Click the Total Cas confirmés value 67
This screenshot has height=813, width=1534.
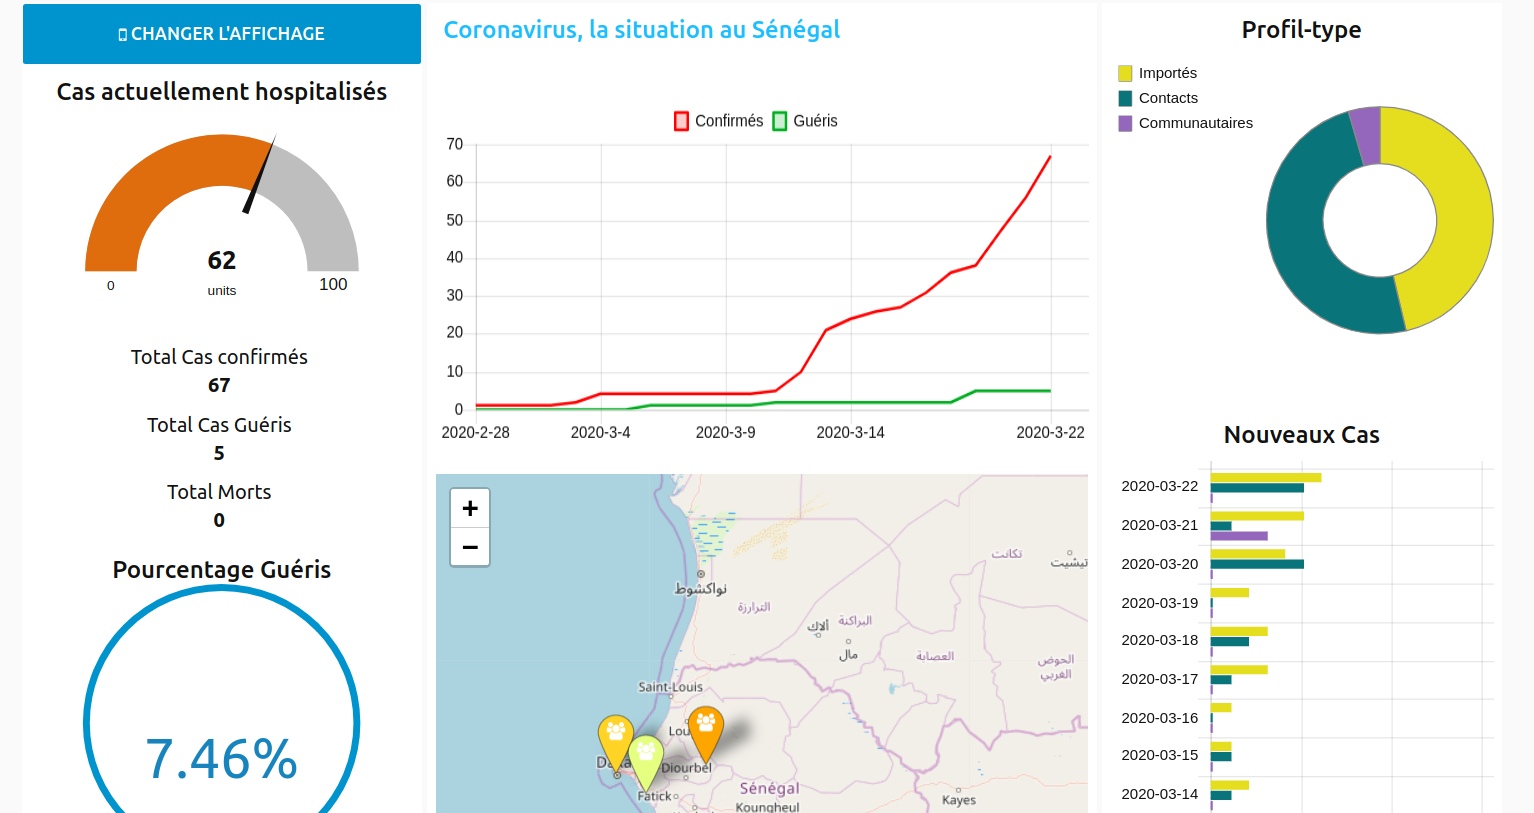pos(219,386)
